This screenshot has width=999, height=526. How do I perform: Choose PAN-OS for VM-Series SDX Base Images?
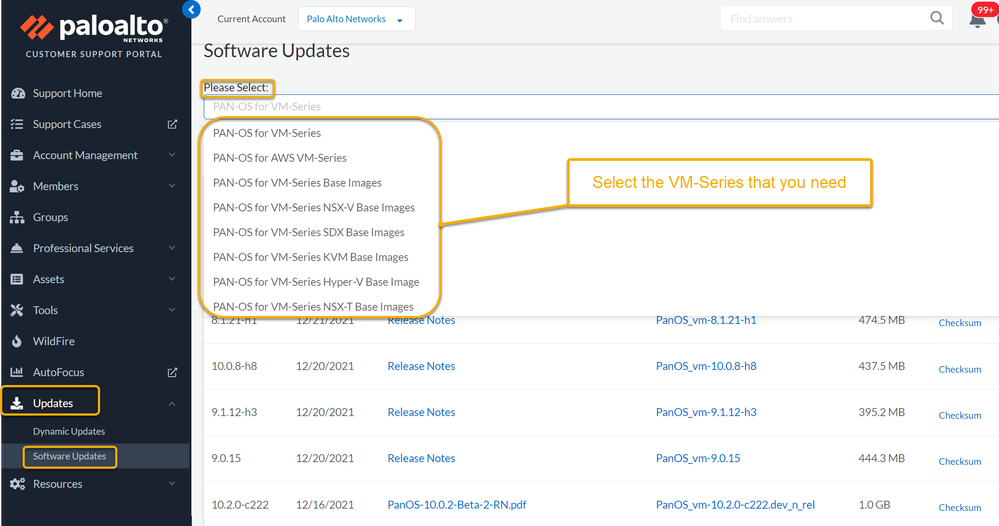pyautogui.click(x=308, y=232)
